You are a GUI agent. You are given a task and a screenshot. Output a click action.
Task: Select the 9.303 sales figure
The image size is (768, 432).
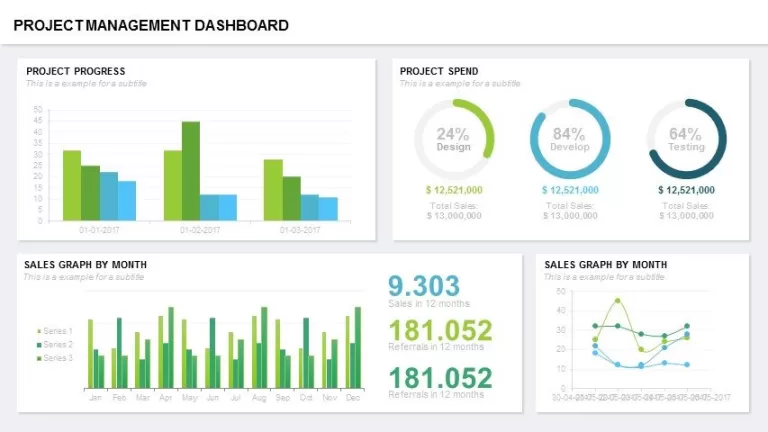point(424,286)
